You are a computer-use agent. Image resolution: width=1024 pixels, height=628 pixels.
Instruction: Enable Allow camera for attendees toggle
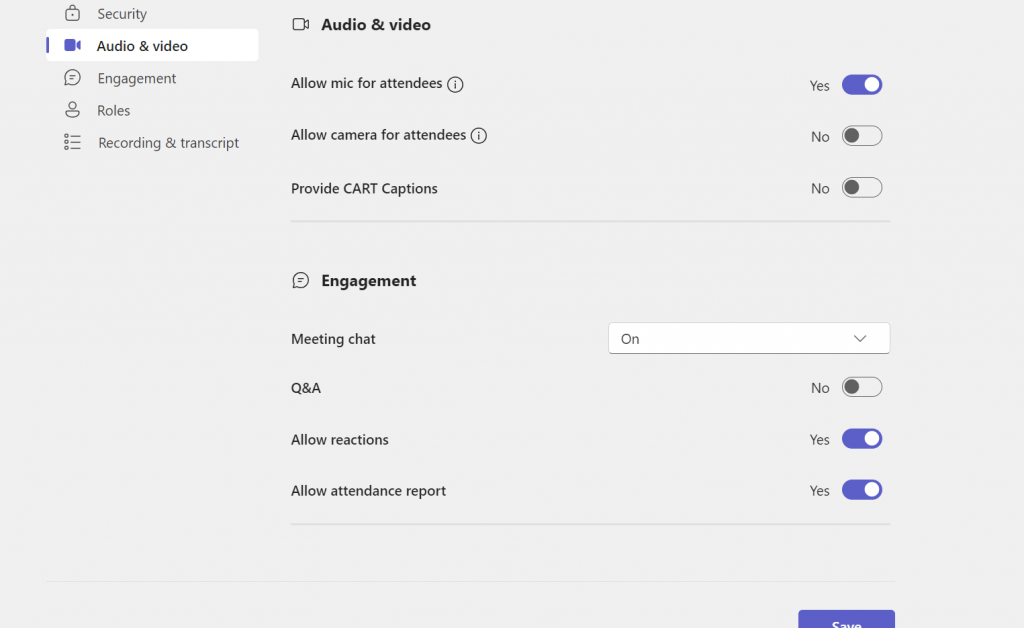point(861,136)
